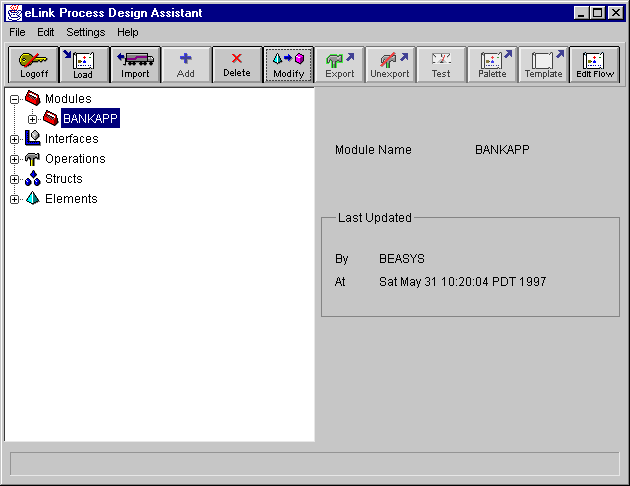Screen dimensions: 630x486
Task: Click the BANKAPP module toolbox icon
Action: tap(51, 118)
